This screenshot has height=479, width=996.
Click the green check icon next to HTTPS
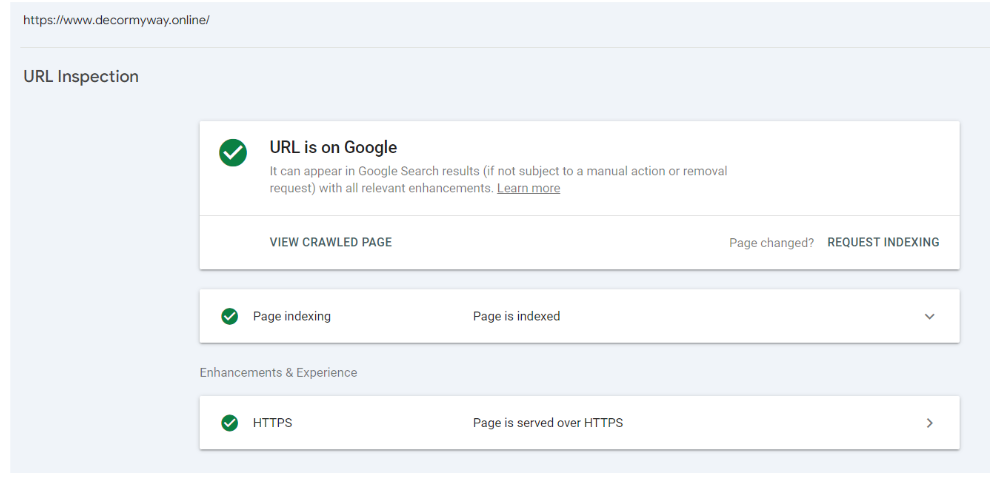click(229, 423)
